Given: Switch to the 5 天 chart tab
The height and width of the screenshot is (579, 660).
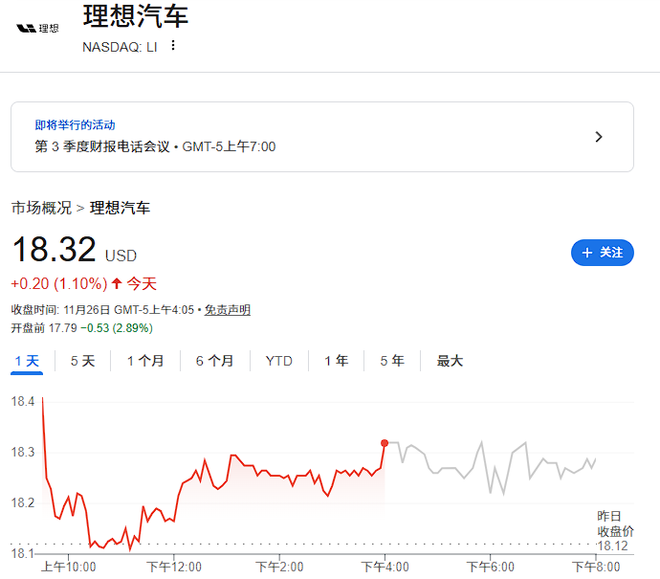Looking at the screenshot, I should pos(82,361).
